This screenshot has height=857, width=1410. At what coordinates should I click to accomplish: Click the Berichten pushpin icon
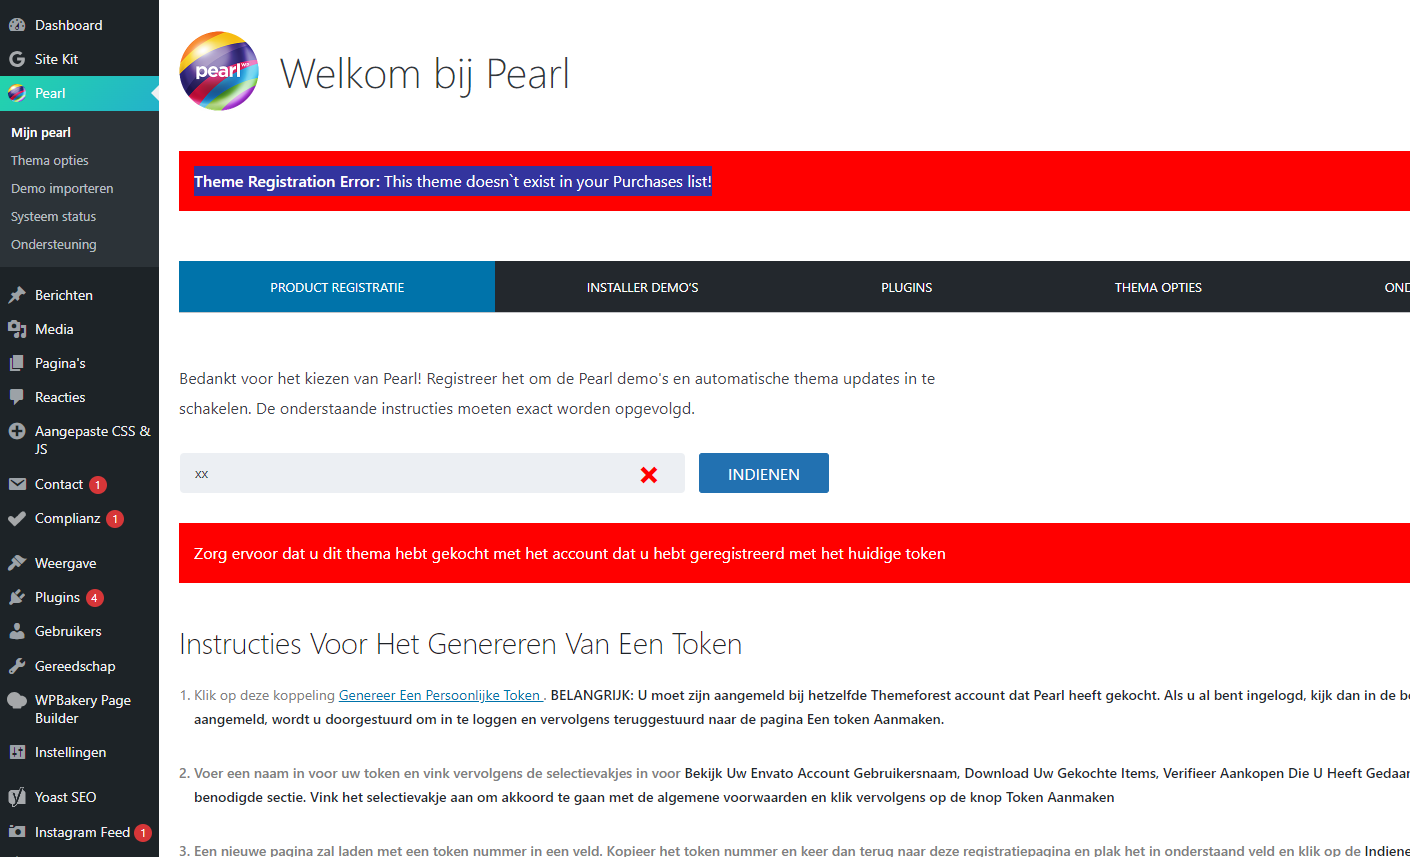click(17, 295)
